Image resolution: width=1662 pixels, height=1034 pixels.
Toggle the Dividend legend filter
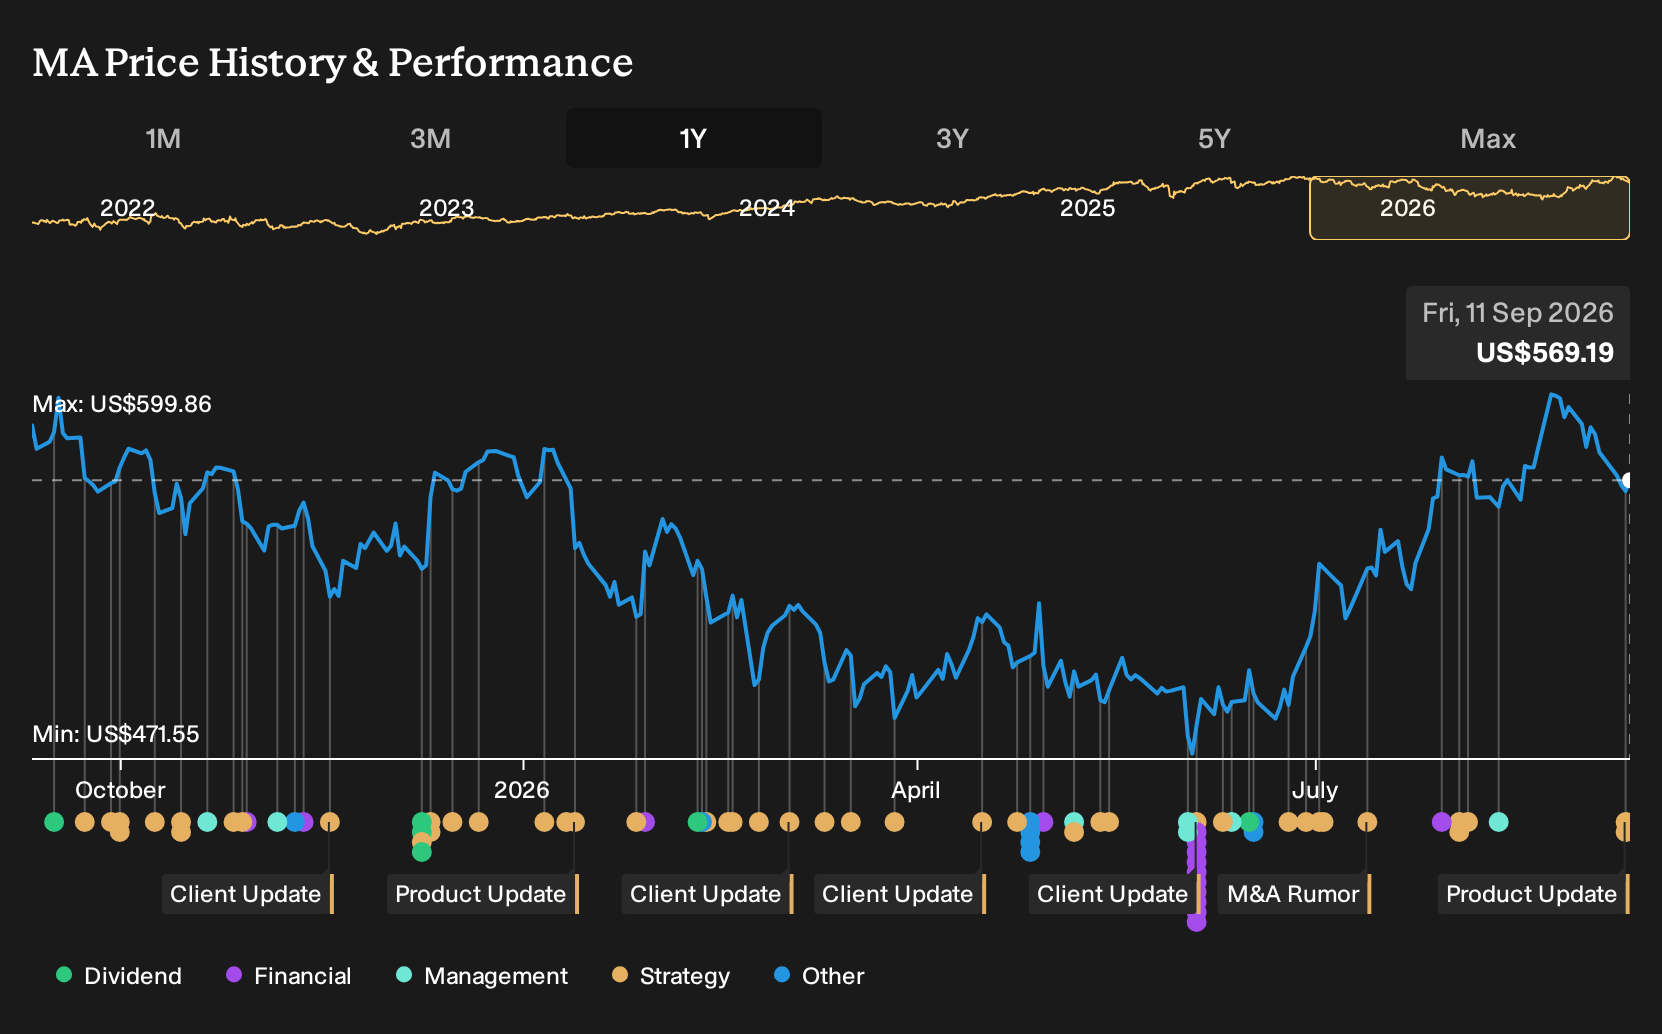[x=119, y=976]
